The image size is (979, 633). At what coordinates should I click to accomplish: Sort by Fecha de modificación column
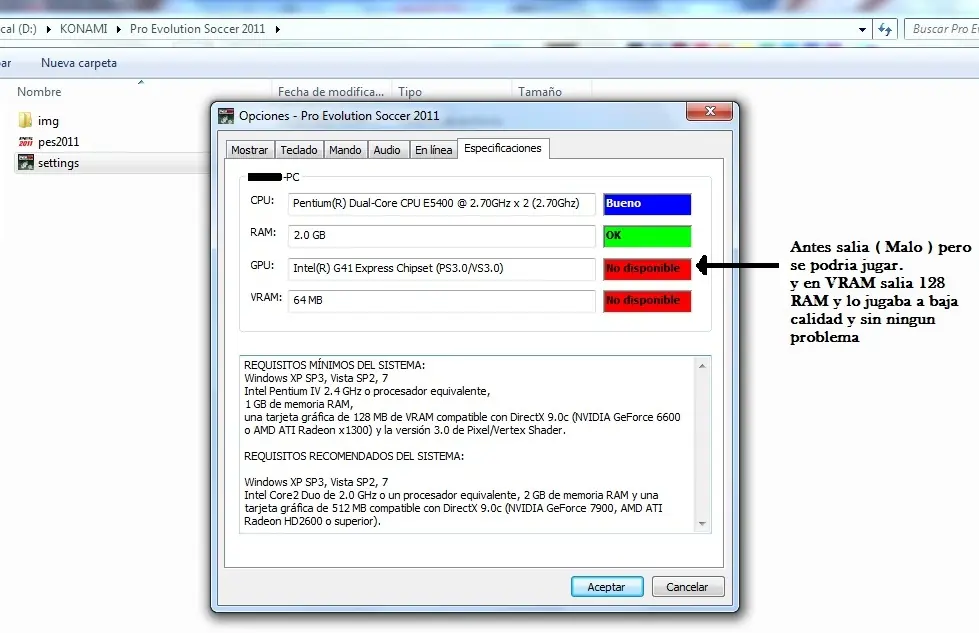click(331, 92)
